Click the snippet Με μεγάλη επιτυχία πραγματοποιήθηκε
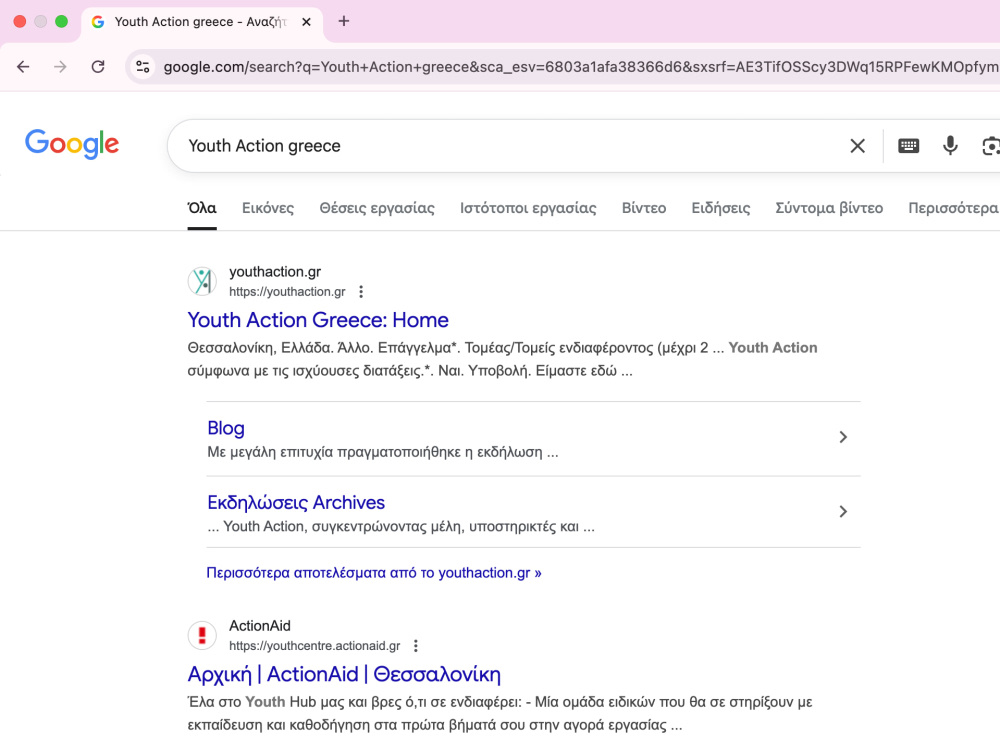 (x=383, y=452)
